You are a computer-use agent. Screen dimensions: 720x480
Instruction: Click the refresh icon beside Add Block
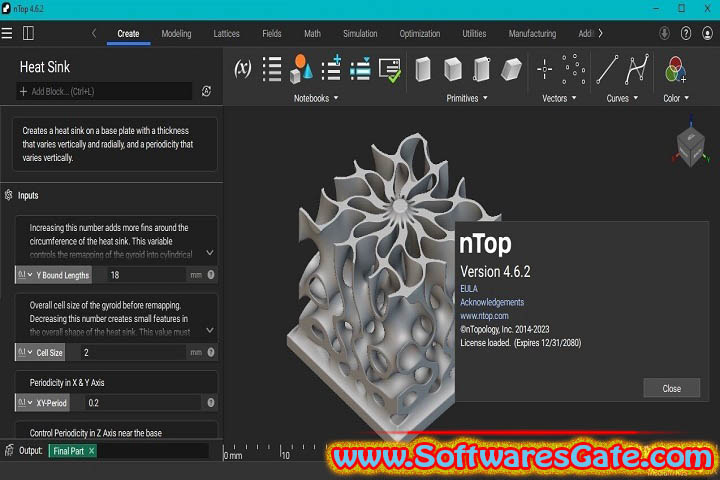[206, 91]
